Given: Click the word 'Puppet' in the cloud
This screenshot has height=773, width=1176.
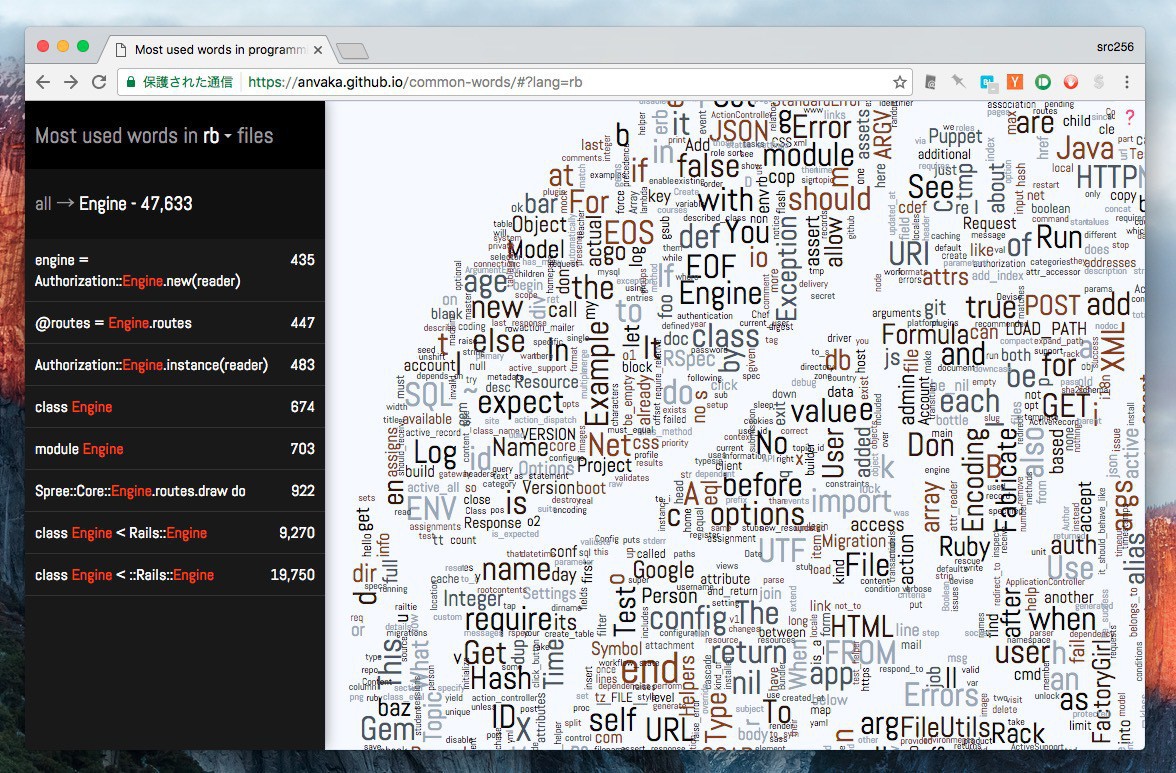Looking at the screenshot, I should tap(955, 136).
